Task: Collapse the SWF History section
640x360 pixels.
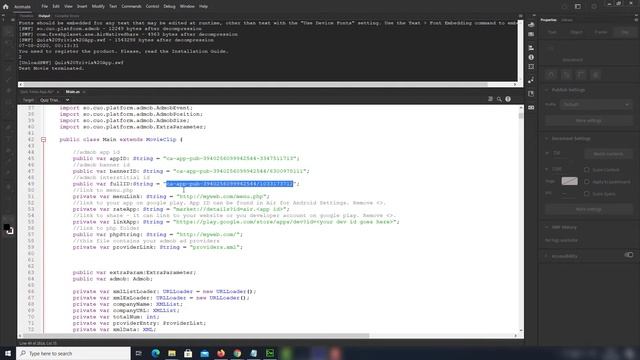Action: tap(547, 227)
